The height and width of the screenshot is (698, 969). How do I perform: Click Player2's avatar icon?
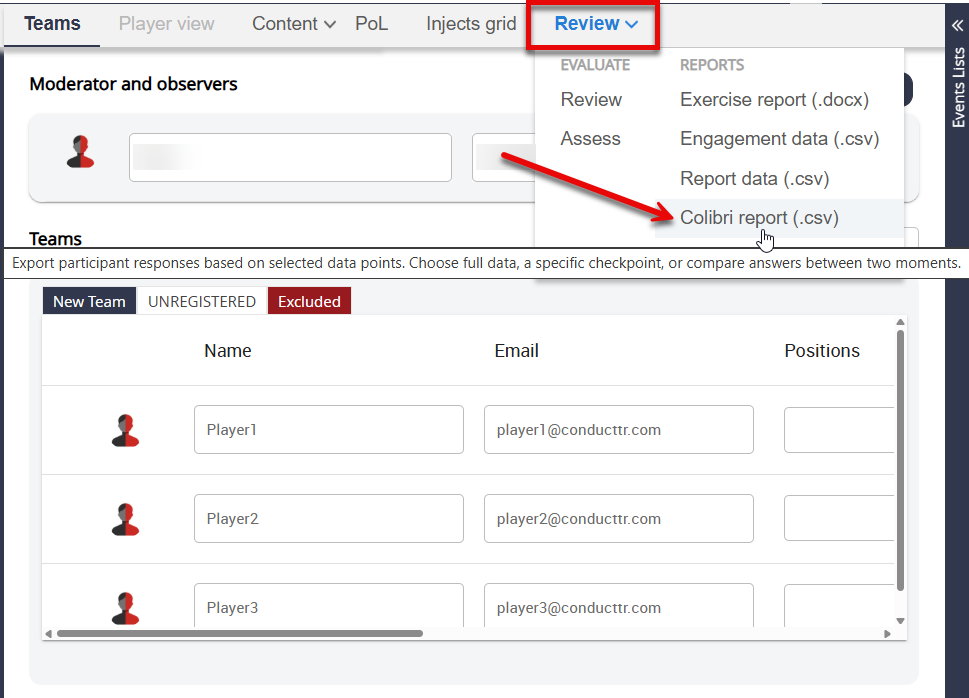(125, 519)
